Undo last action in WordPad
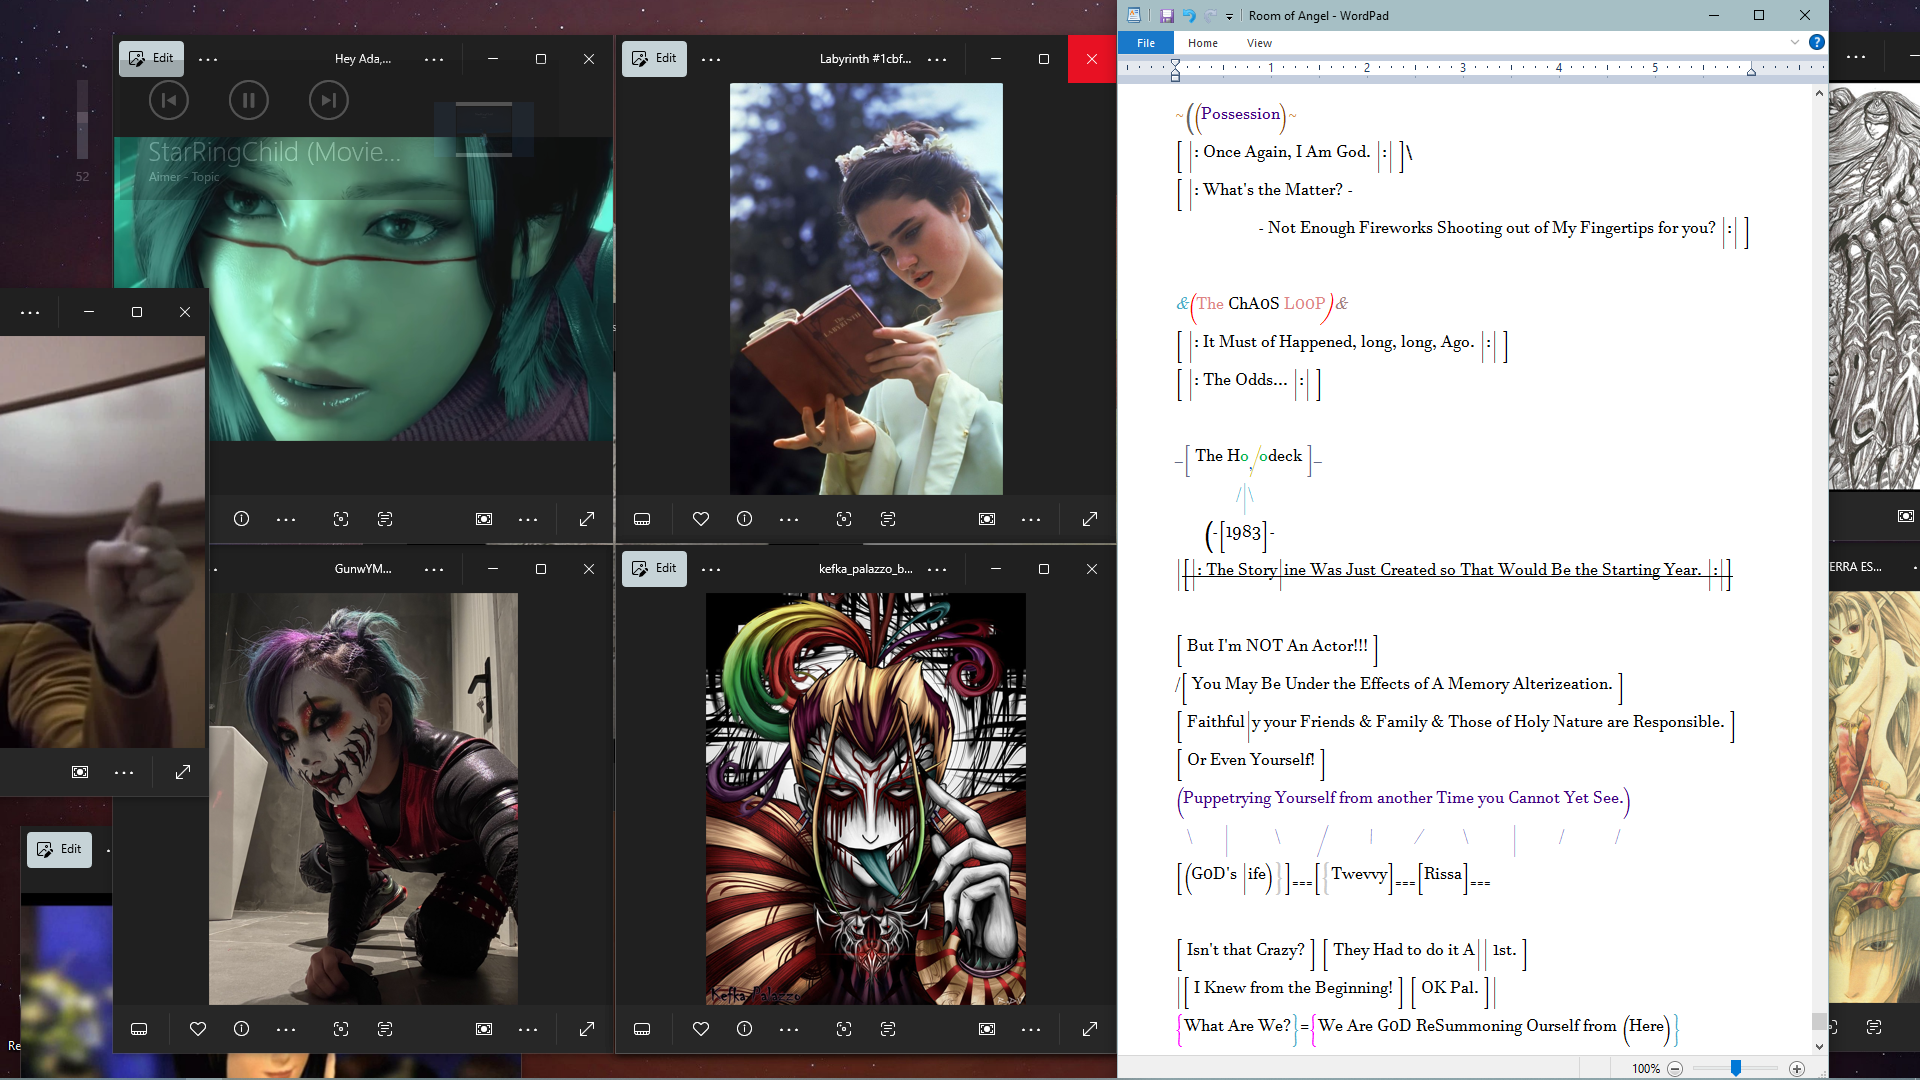Image resolution: width=1920 pixels, height=1080 pixels. point(1189,15)
